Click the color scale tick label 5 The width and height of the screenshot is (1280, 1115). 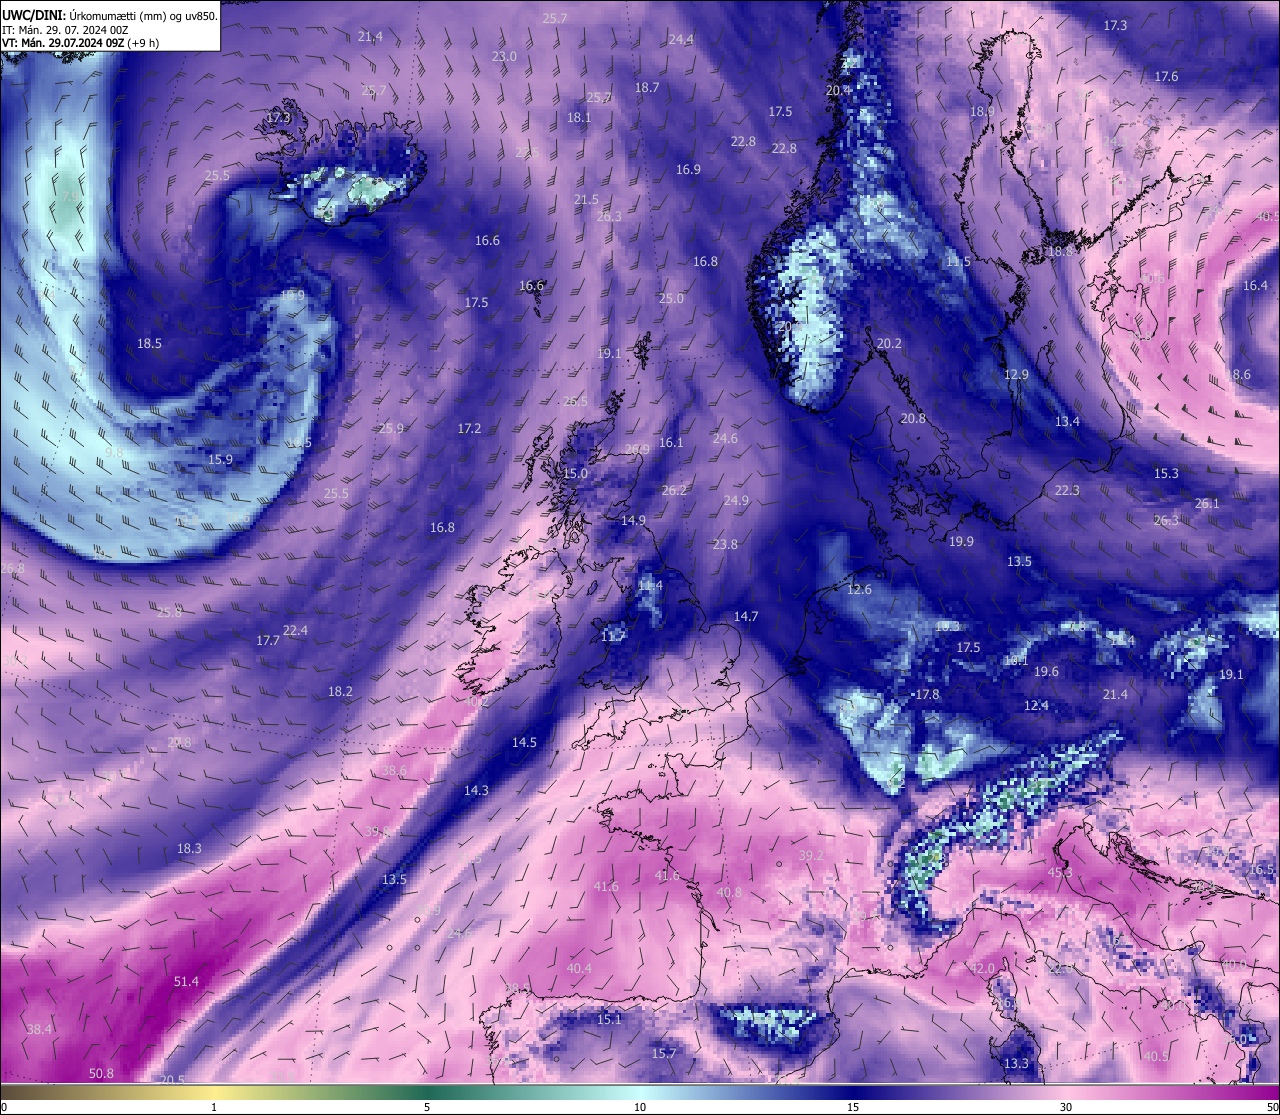pos(427,1107)
